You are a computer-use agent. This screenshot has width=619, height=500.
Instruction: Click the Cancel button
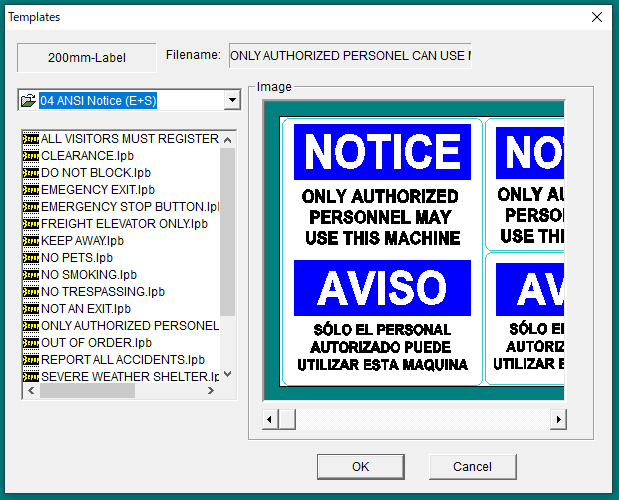click(x=472, y=467)
